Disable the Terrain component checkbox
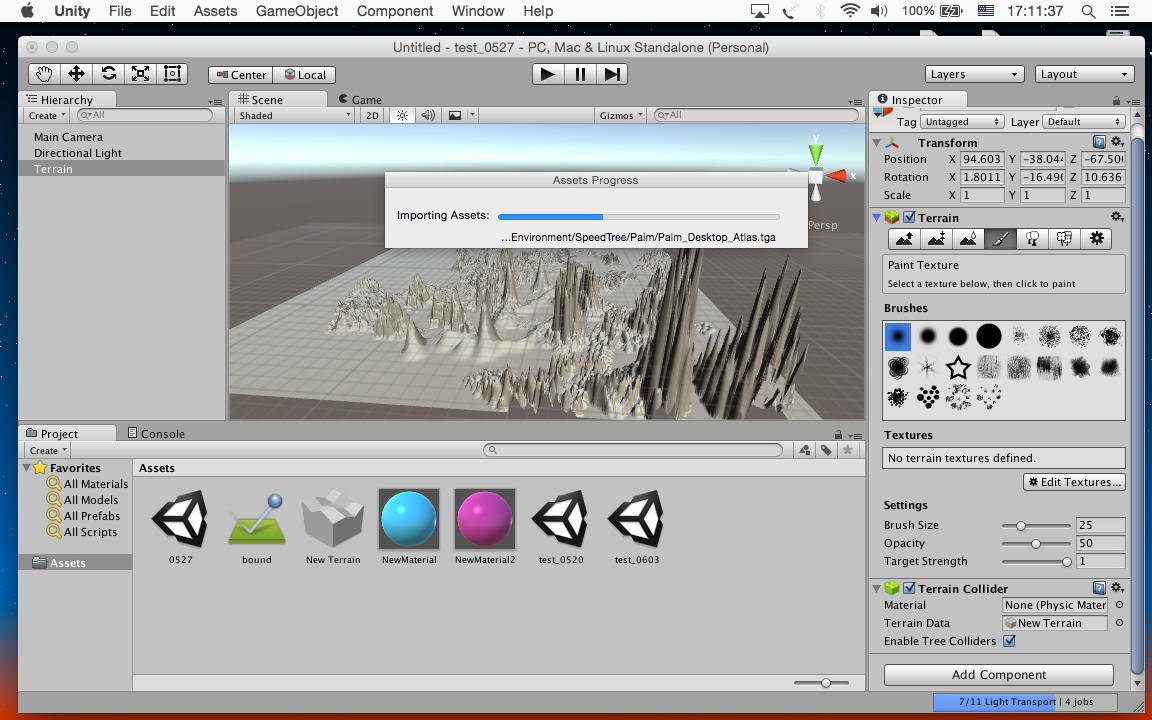 [x=909, y=217]
